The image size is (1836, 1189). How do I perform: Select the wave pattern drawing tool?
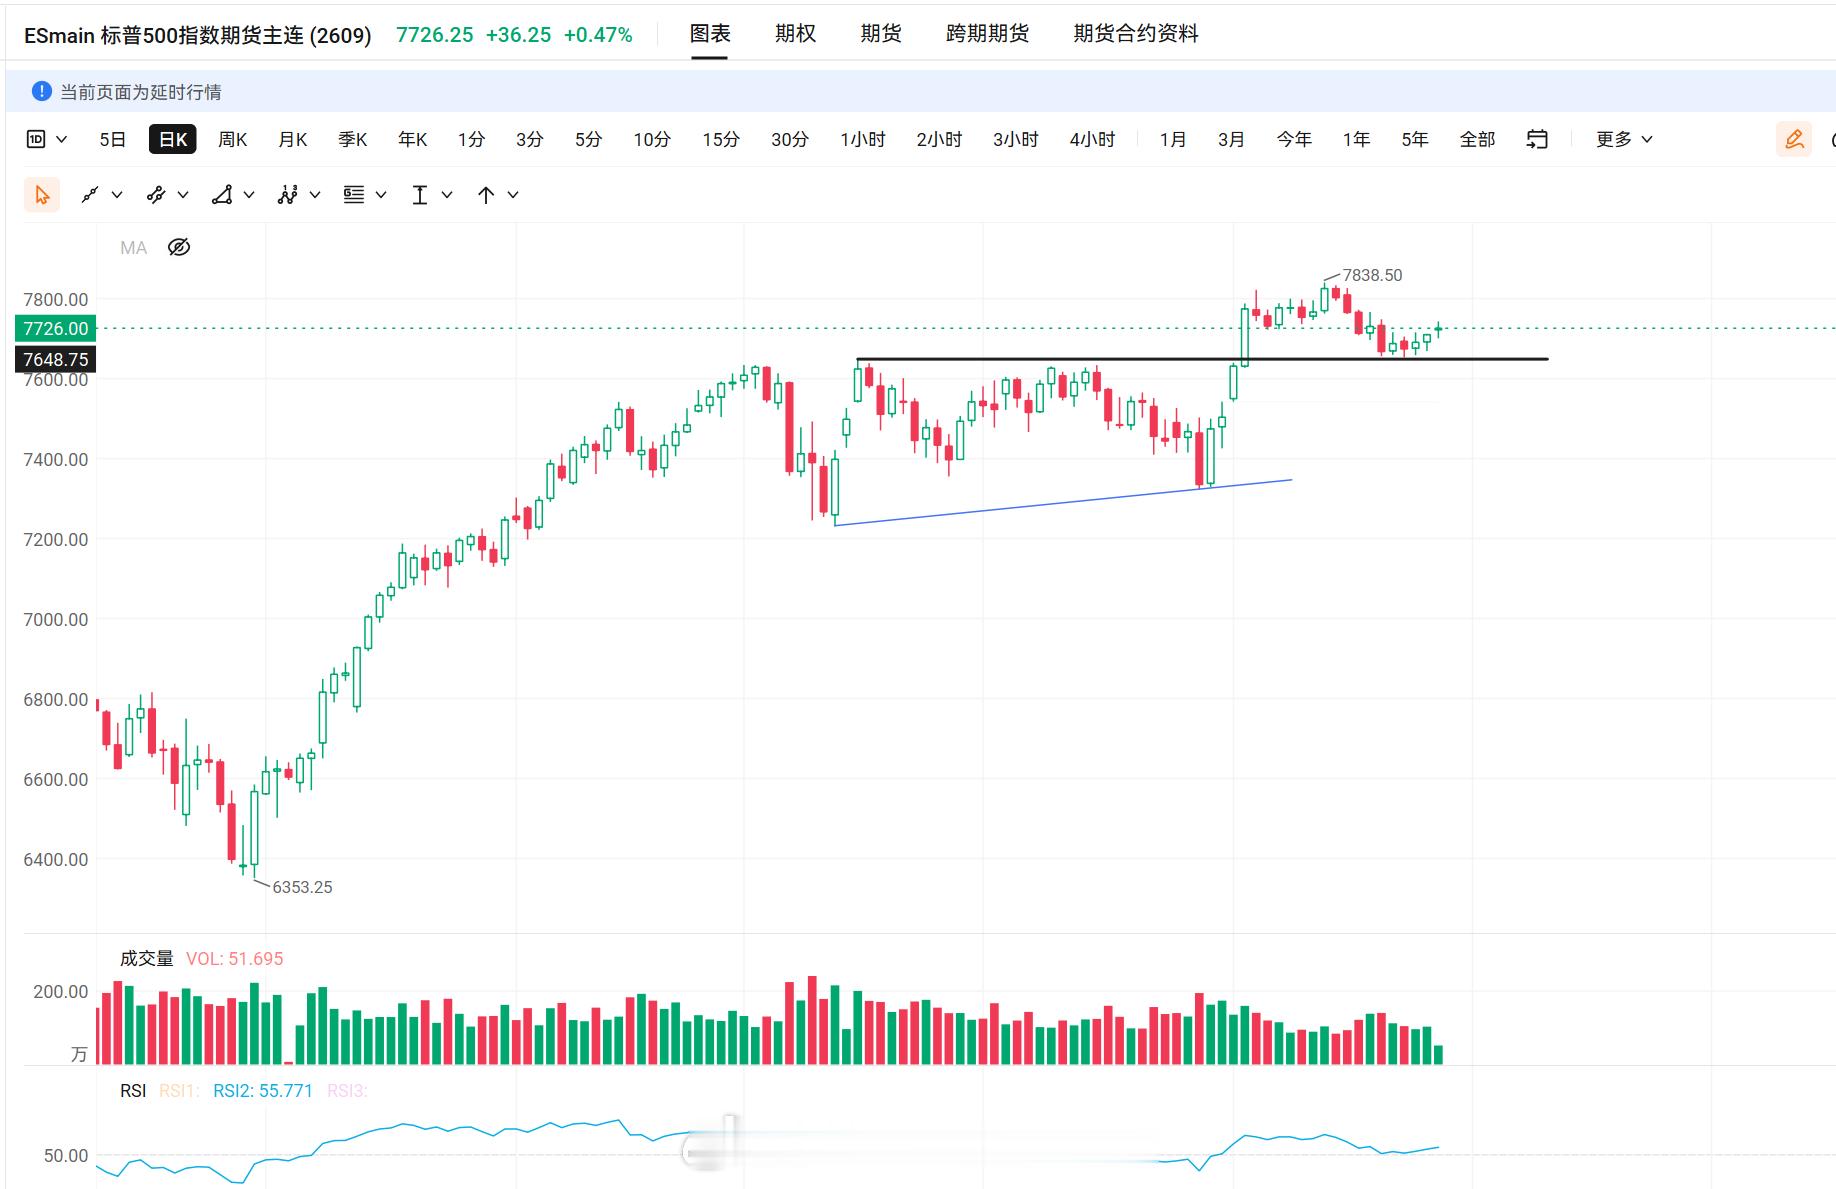(x=288, y=195)
